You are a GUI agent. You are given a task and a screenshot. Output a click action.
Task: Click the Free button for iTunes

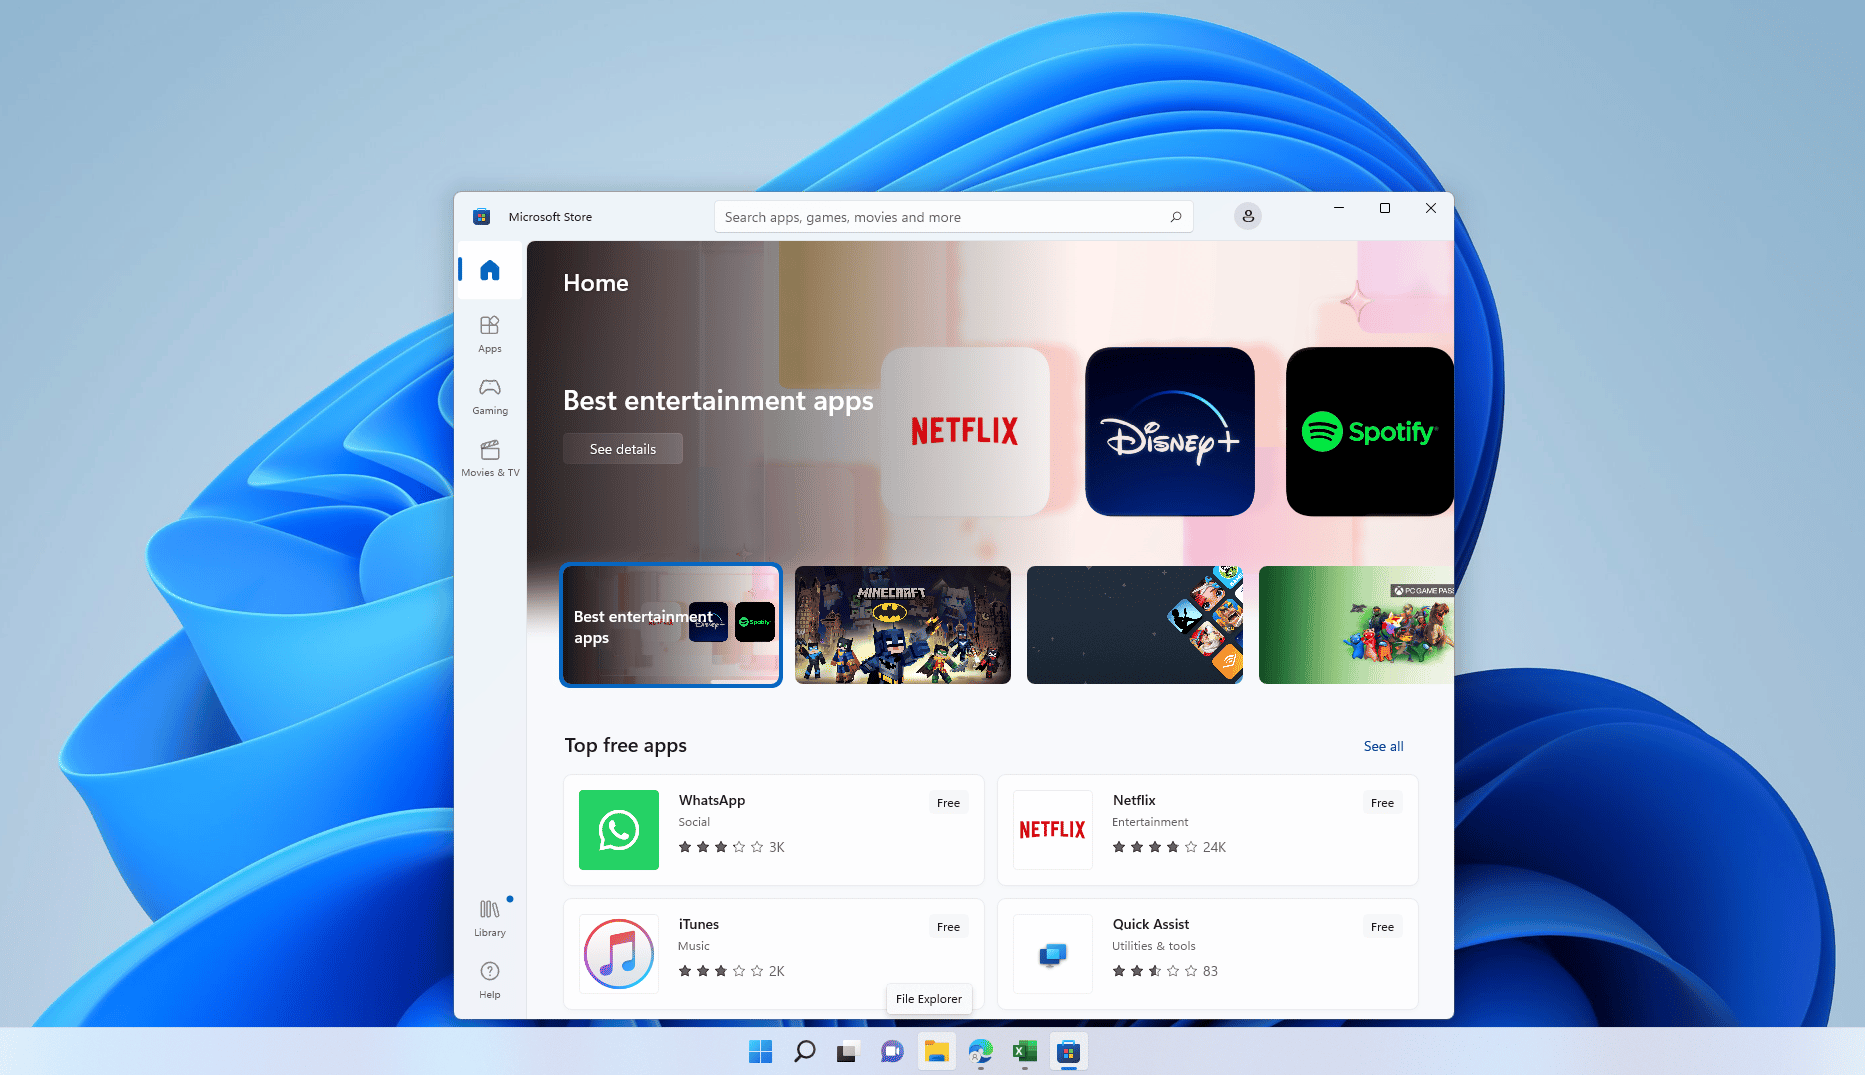click(x=948, y=927)
